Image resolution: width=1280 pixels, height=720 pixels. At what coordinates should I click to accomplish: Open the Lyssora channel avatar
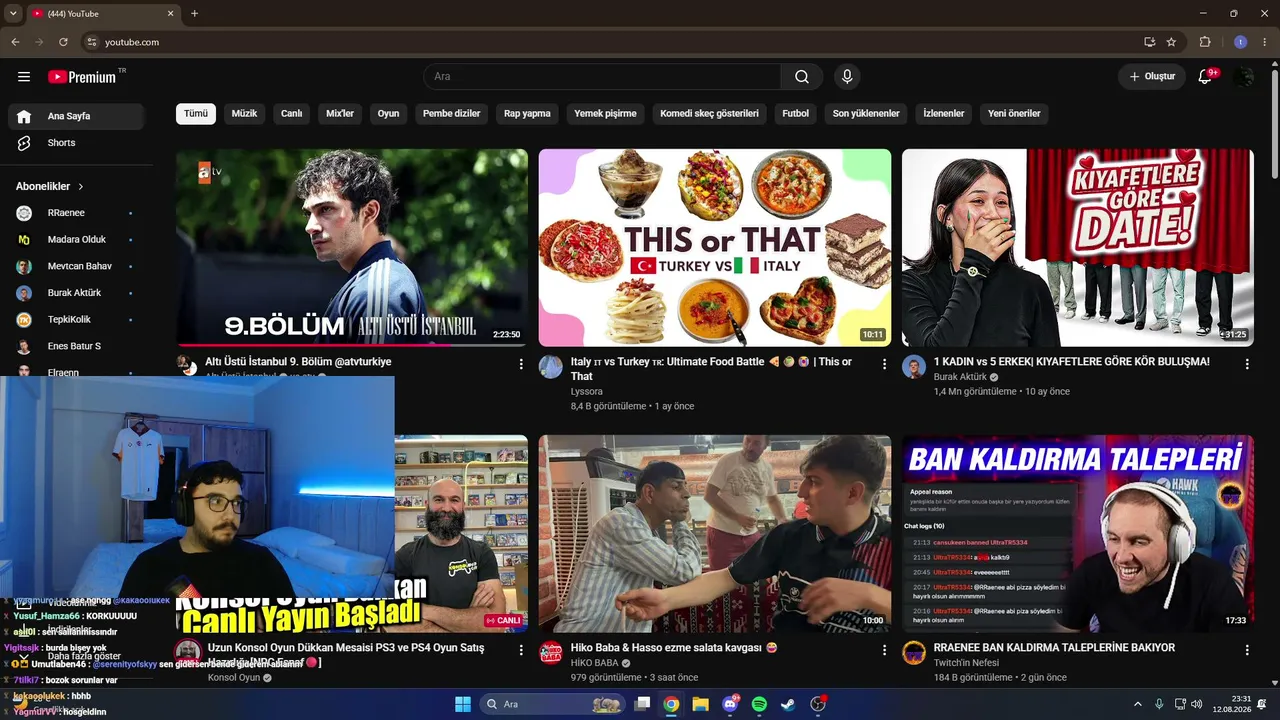pos(551,366)
